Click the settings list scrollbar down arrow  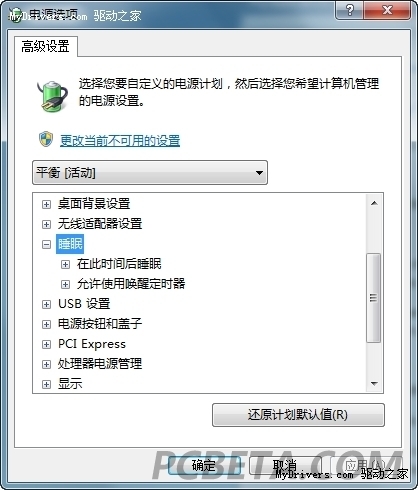pos(374,384)
